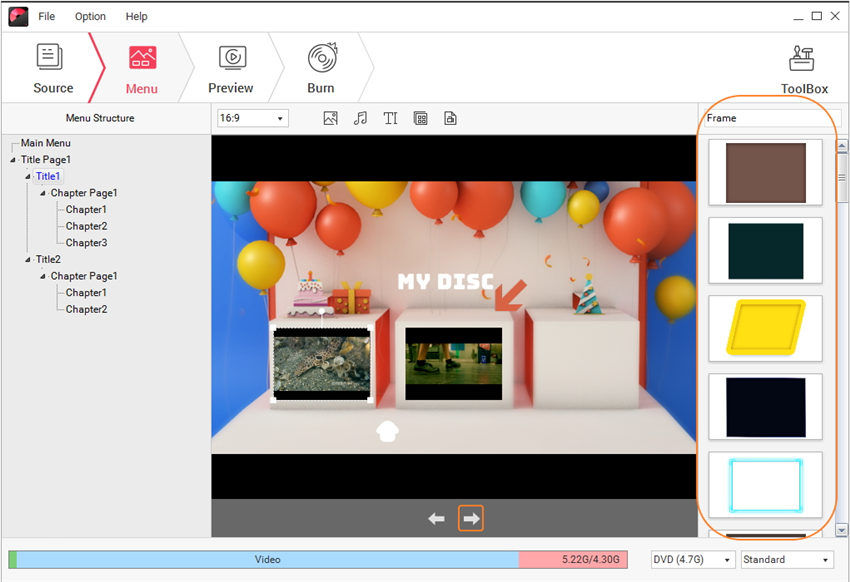This screenshot has height=582, width=850.
Task: Open the background music settings icon
Action: point(360,118)
